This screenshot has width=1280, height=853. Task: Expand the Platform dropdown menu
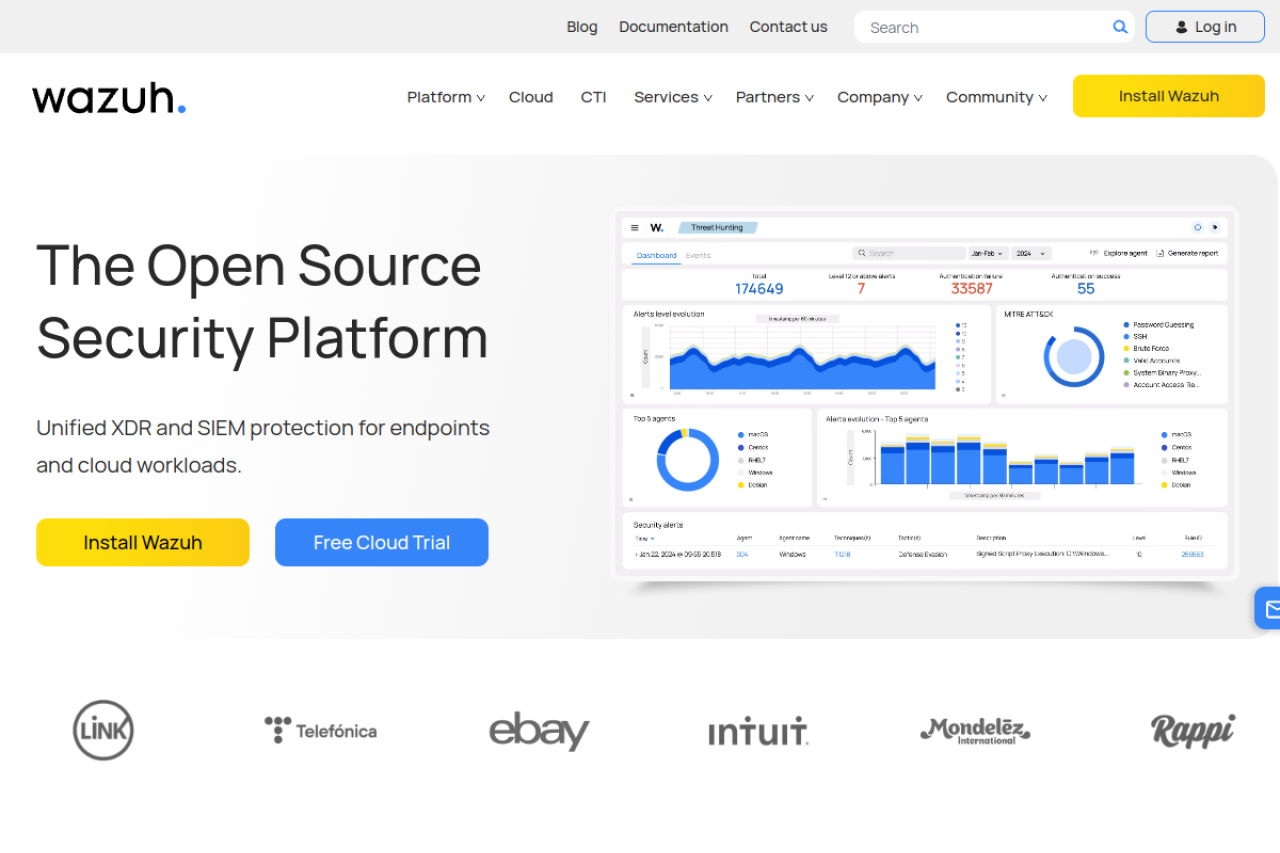click(x=446, y=97)
